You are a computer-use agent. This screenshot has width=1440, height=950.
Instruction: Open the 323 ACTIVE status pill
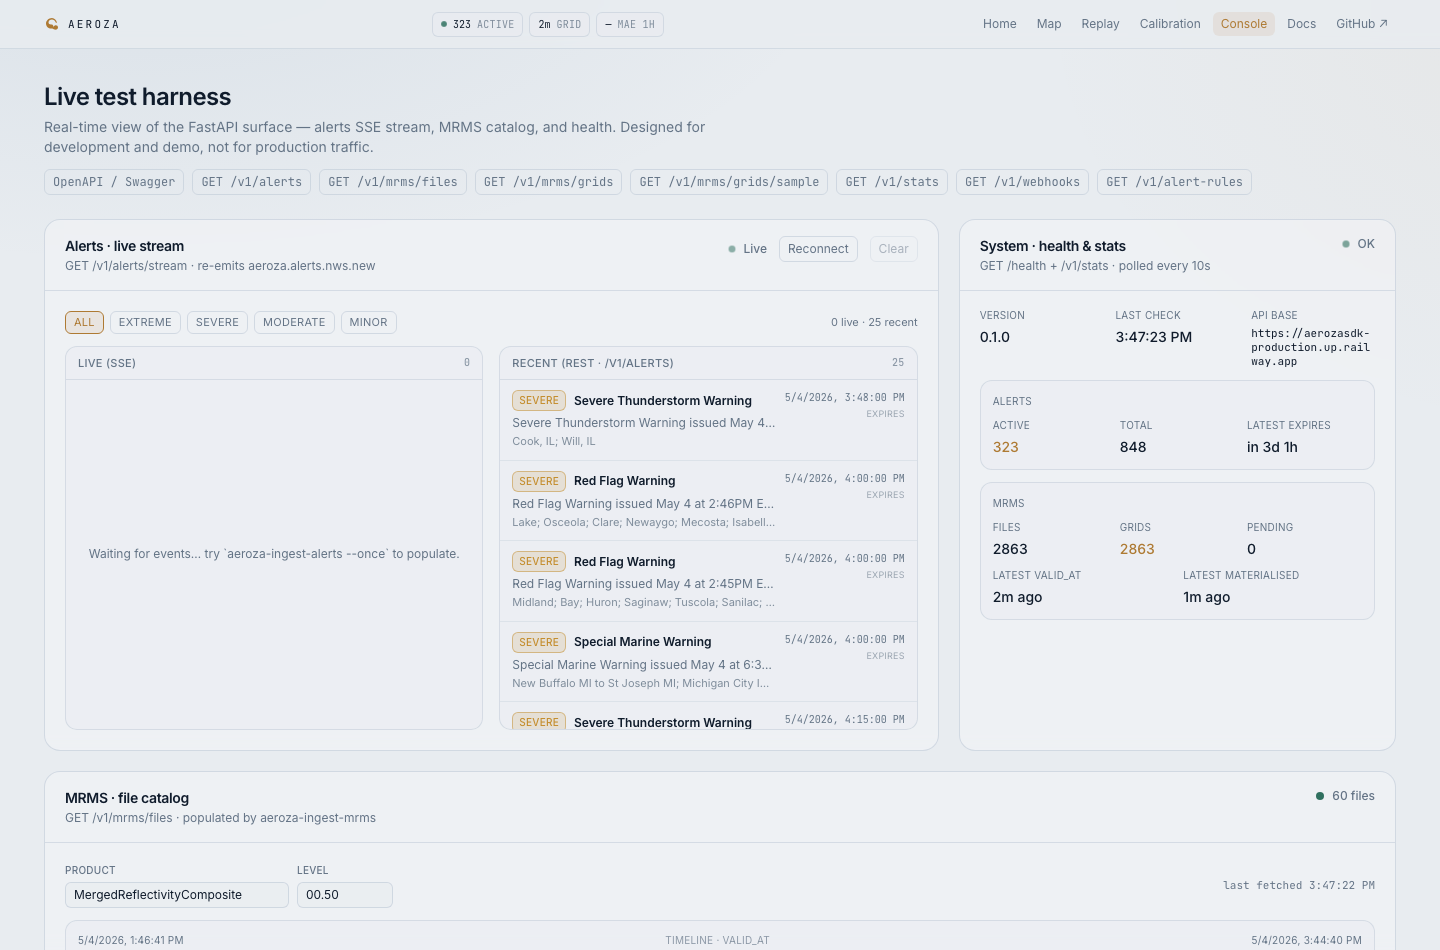point(477,24)
